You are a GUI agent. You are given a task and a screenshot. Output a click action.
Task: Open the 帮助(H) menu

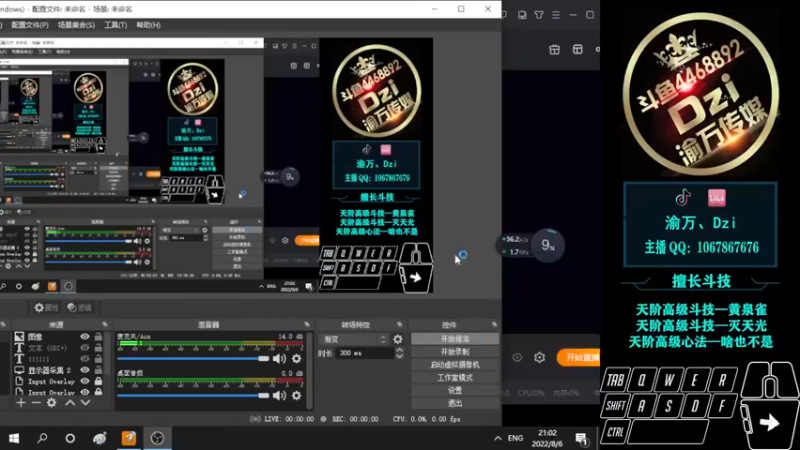click(148, 25)
